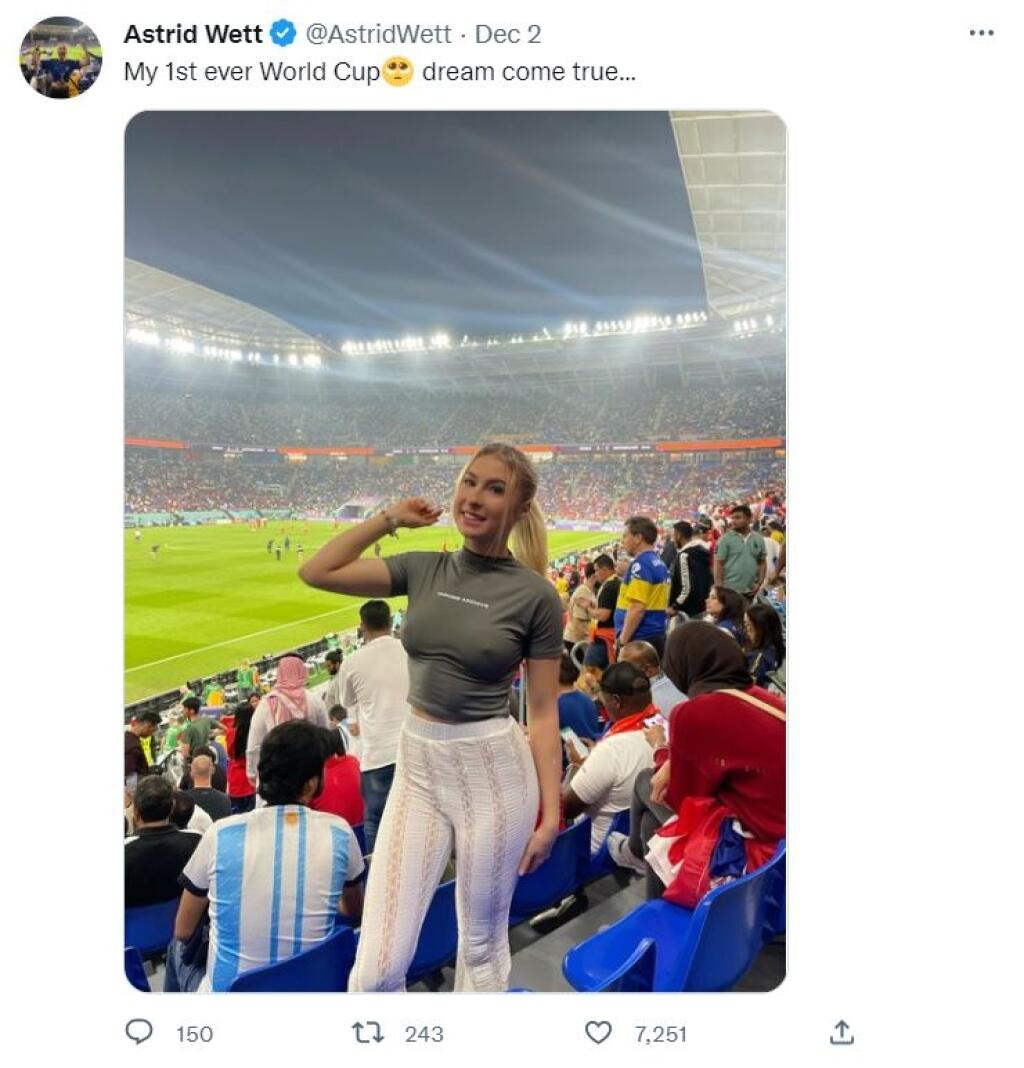This screenshot has height=1068, width=1024.
Task: Open the circular profile avatar
Action: click(x=61, y=57)
